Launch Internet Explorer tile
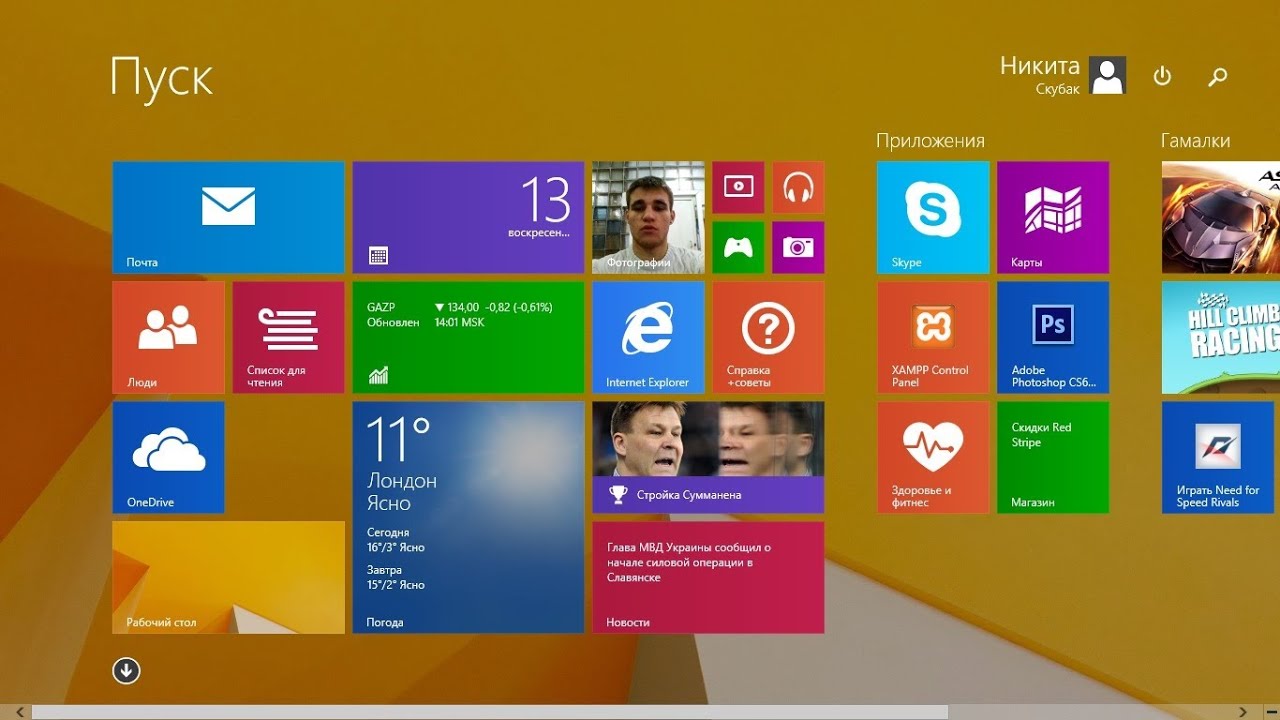The height and width of the screenshot is (720, 1280). (x=648, y=337)
